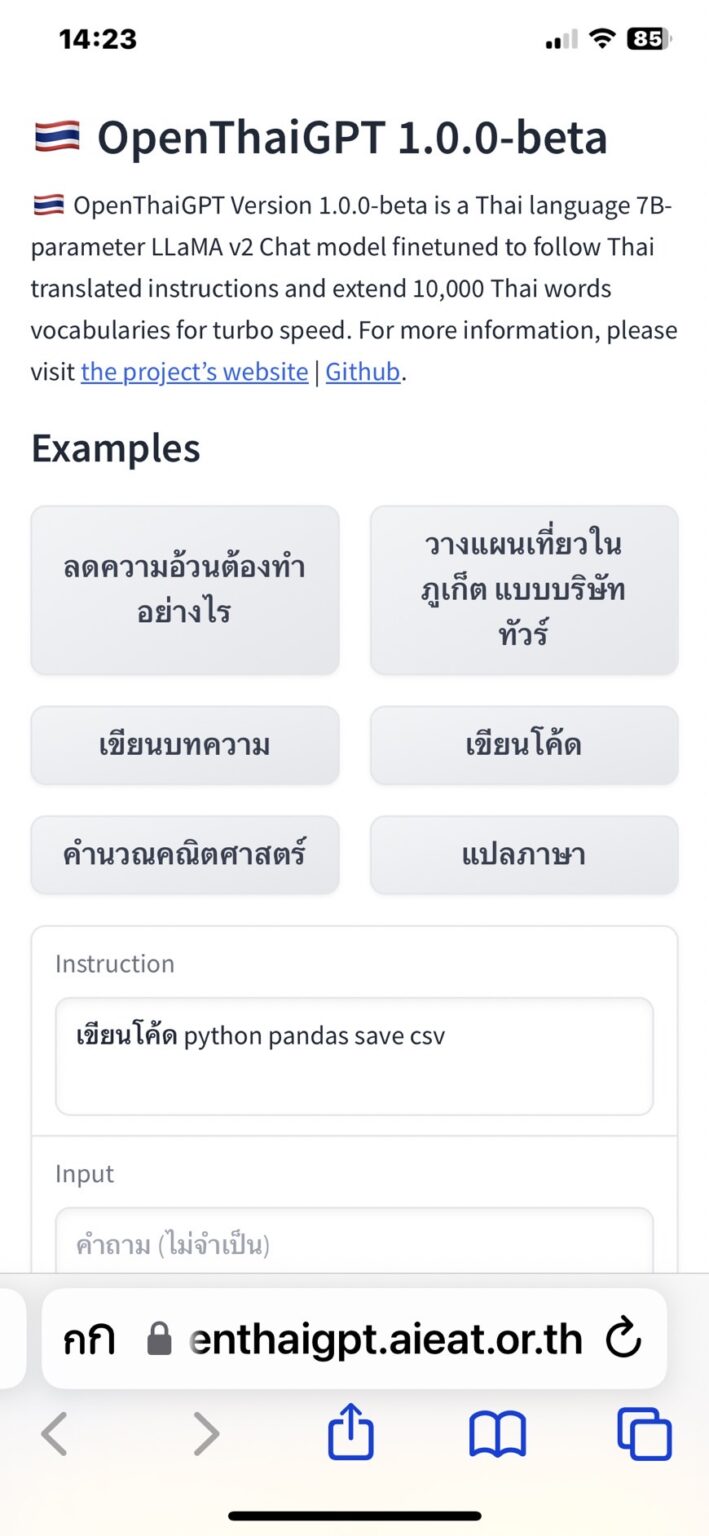Click inside the Instruction text box
Image resolution: width=709 pixels, height=1536 pixels.
pyautogui.click(x=353, y=1056)
